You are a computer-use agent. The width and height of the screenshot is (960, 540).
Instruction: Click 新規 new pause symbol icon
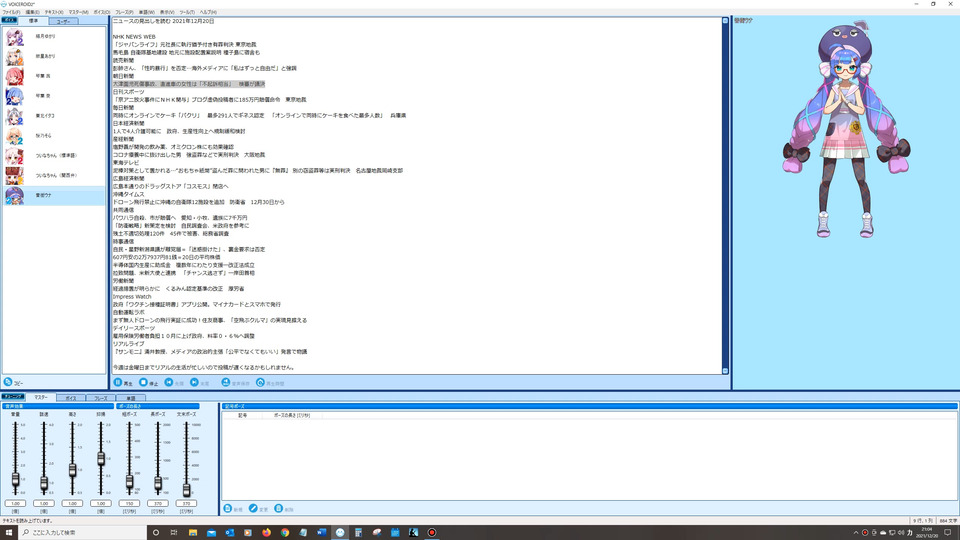[x=228, y=509]
